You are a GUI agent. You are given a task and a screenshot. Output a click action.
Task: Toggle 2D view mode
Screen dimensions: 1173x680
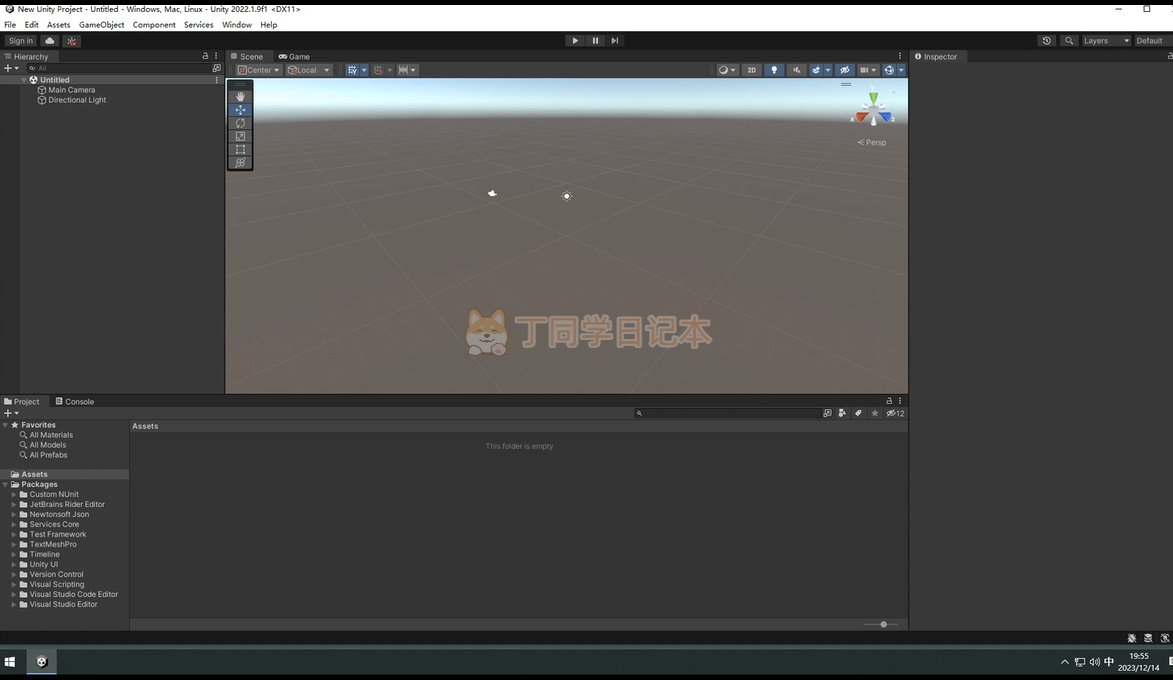(x=751, y=70)
